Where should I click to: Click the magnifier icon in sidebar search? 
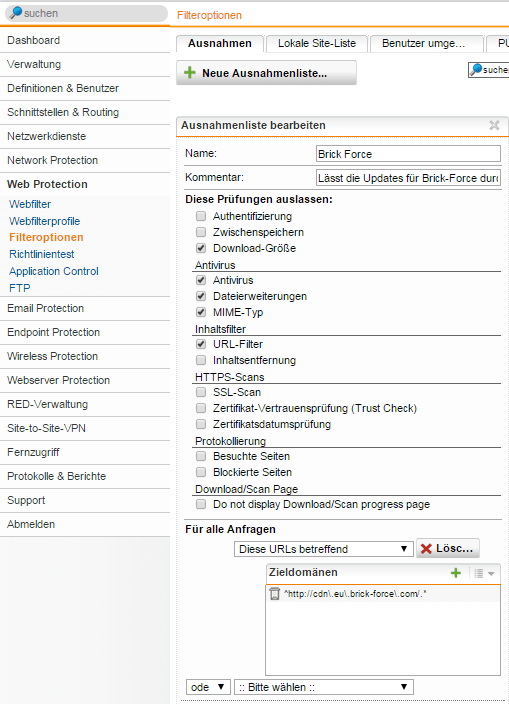click(x=16, y=13)
